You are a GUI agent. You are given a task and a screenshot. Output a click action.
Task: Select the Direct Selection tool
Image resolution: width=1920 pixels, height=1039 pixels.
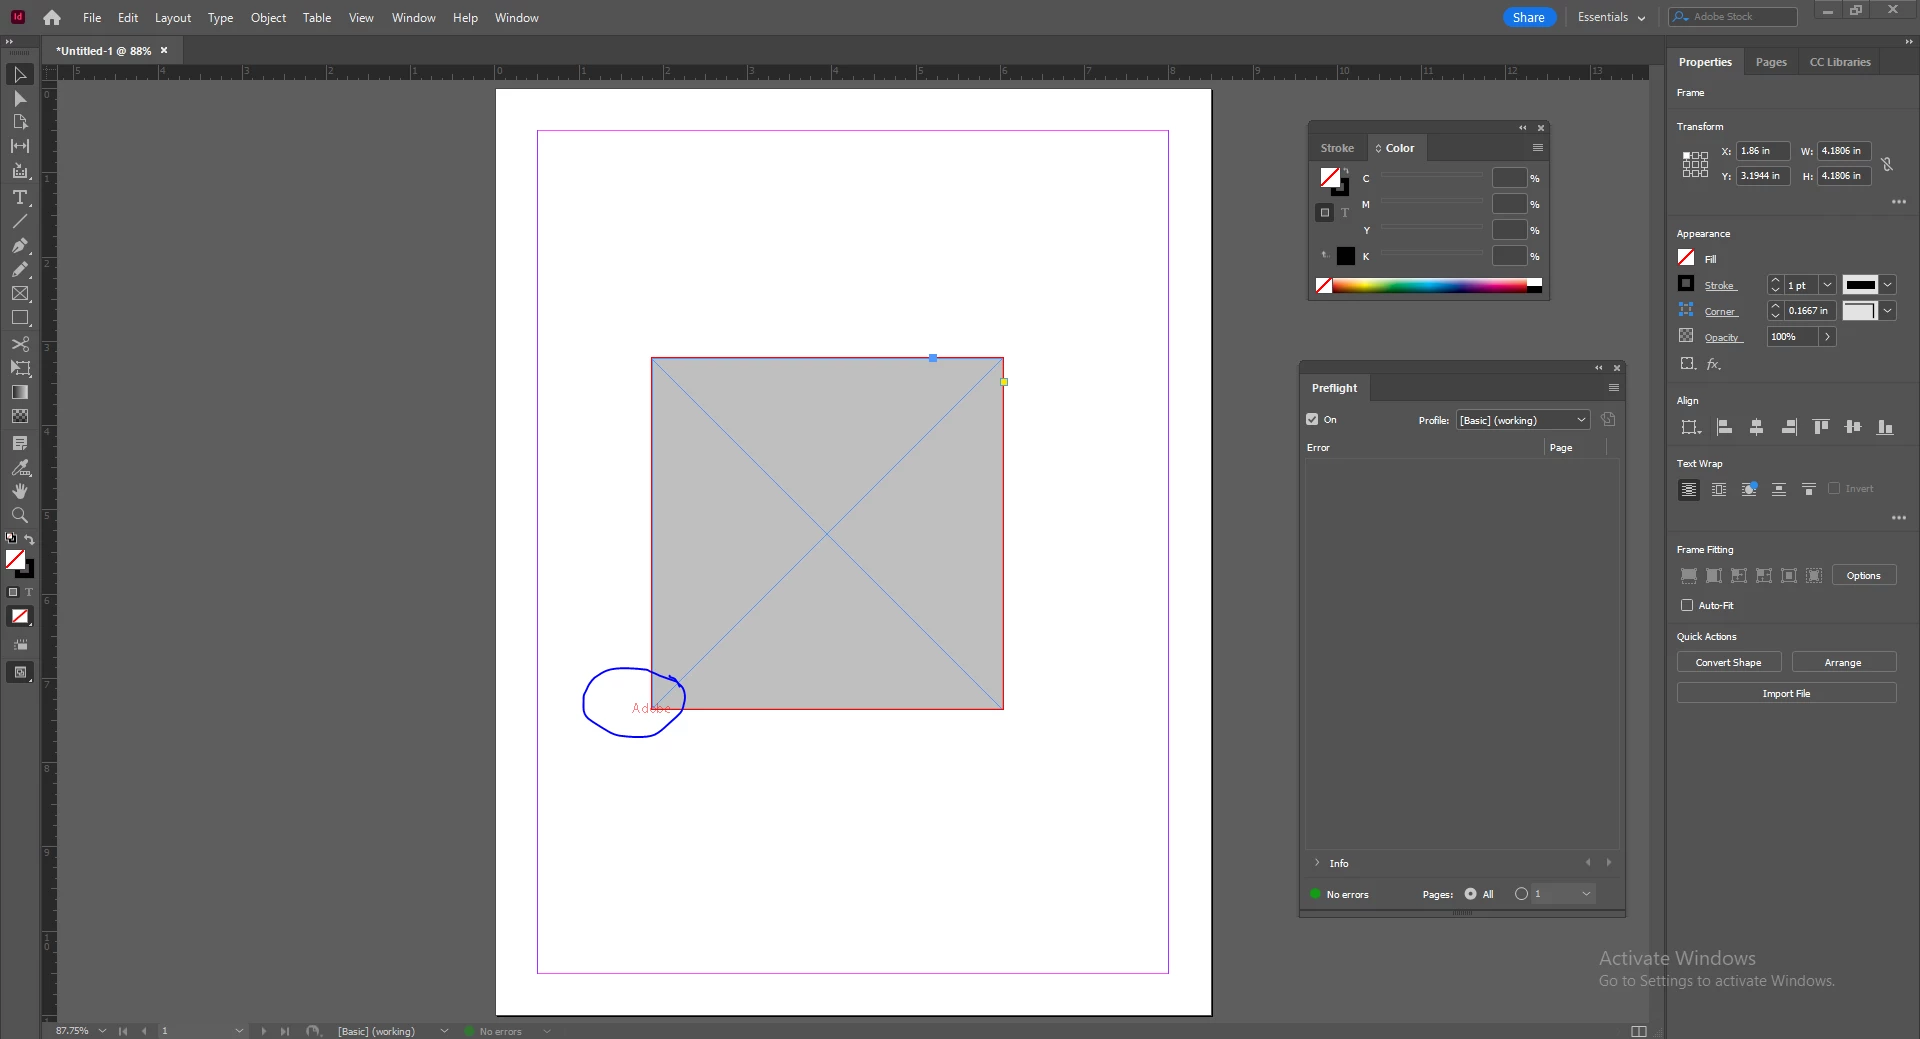coord(20,99)
